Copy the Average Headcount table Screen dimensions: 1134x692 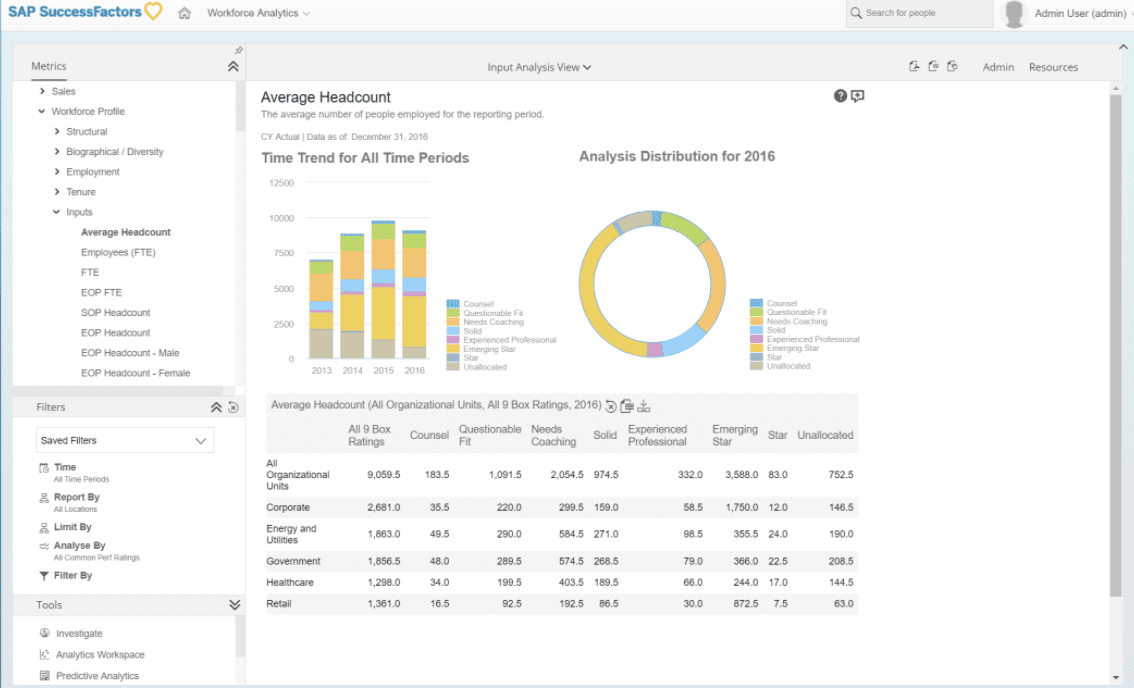tap(628, 406)
